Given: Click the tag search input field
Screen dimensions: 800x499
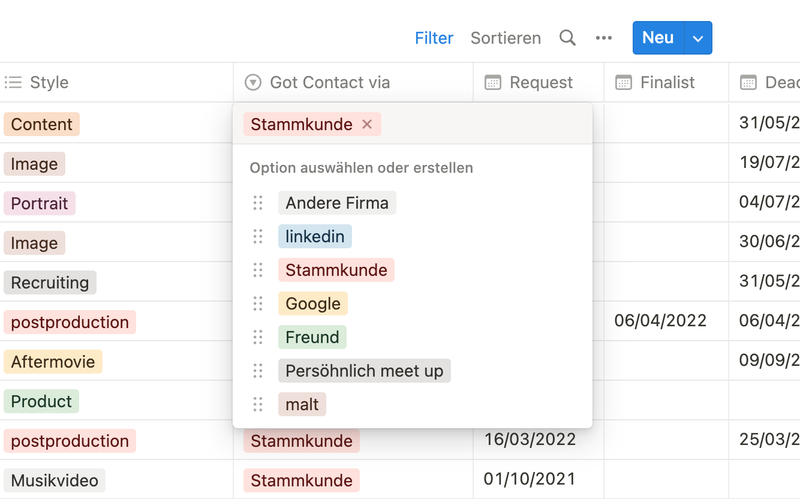Looking at the screenshot, I should pyautogui.click(x=480, y=124).
